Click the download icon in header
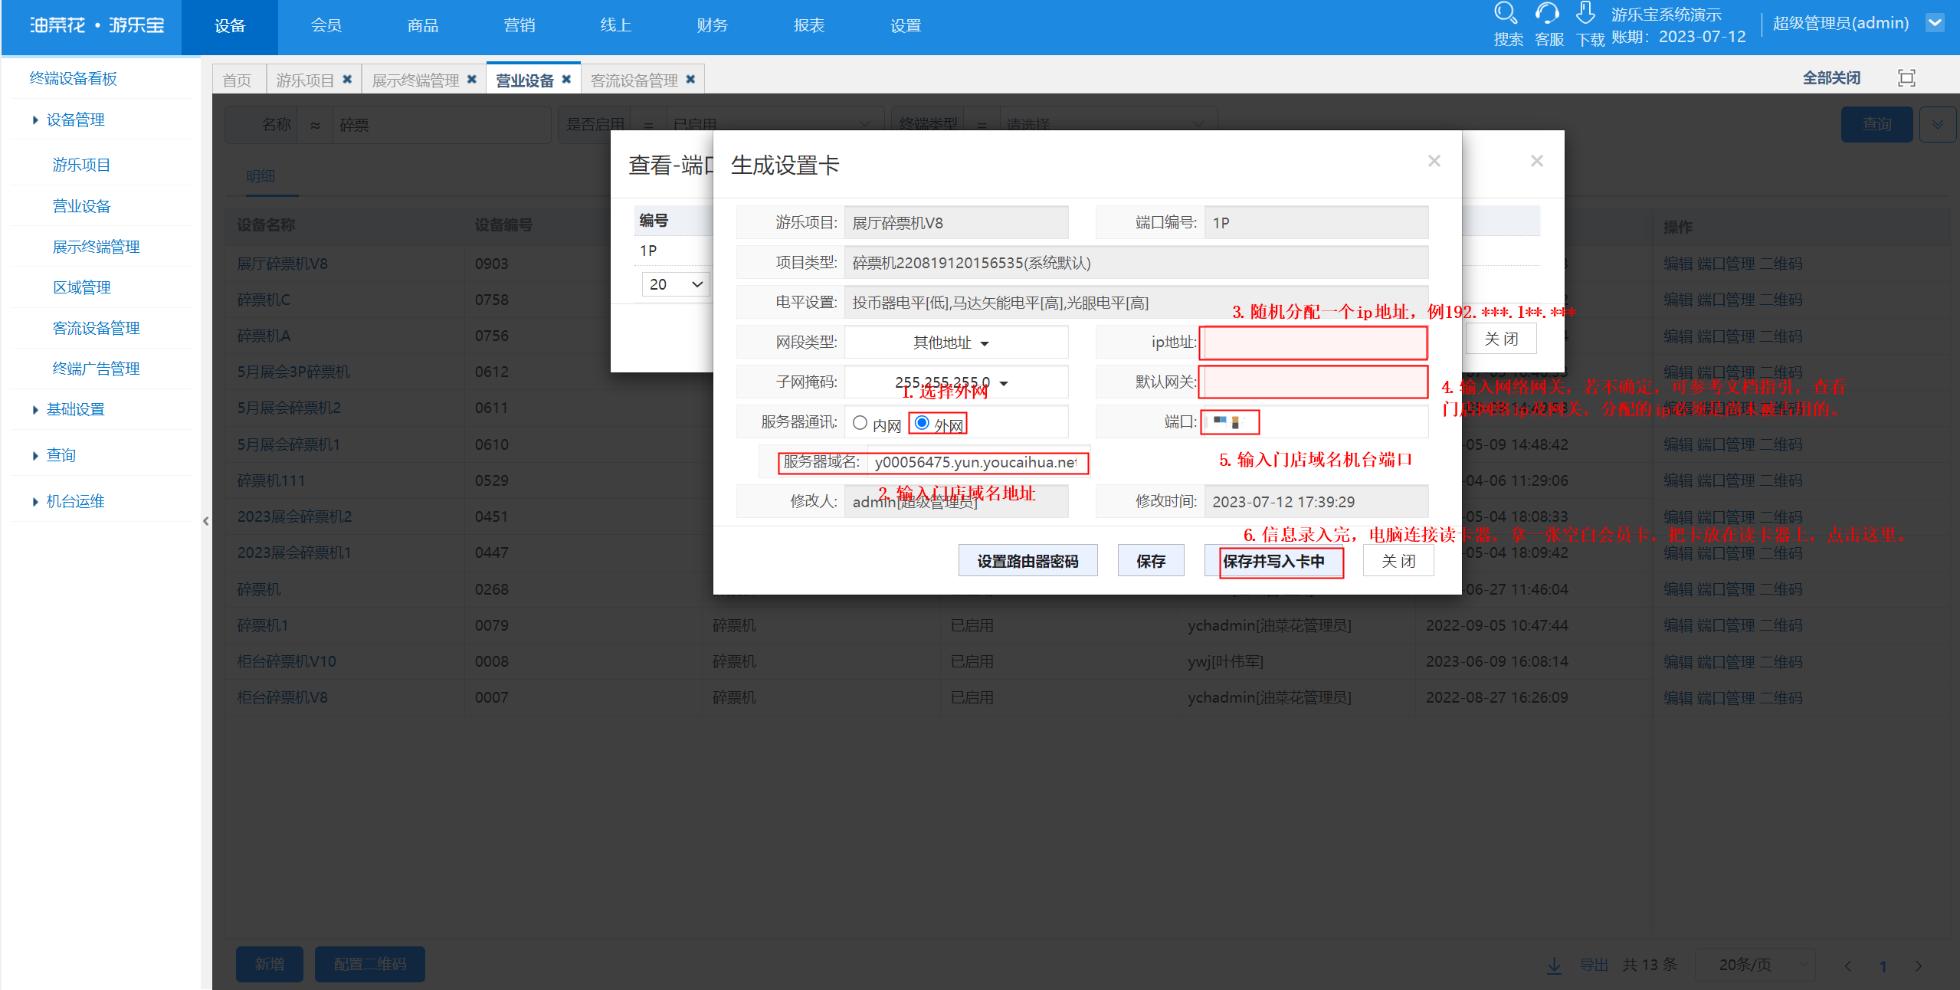The height and width of the screenshot is (990, 1960). click(1586, 14)
